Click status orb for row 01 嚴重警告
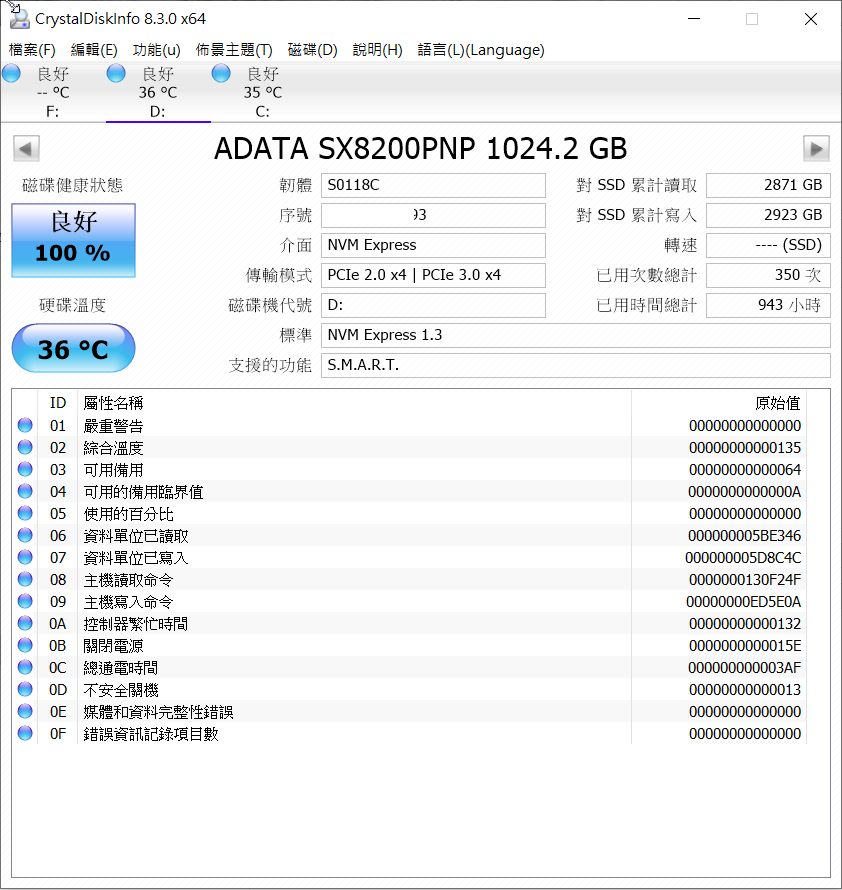Image resolution: width=842 pixels, height=890 pixels. [25, 425]
